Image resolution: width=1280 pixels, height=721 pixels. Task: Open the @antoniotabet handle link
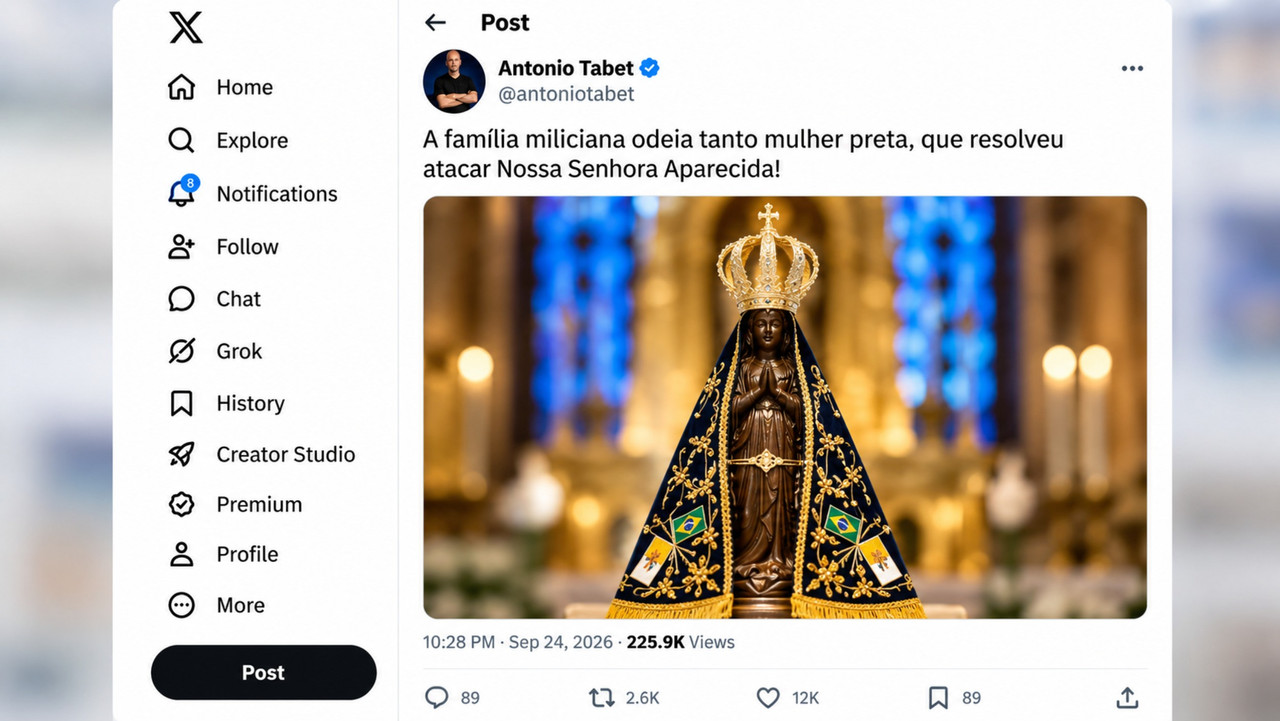pyautogui.click(x=566, y=94)
